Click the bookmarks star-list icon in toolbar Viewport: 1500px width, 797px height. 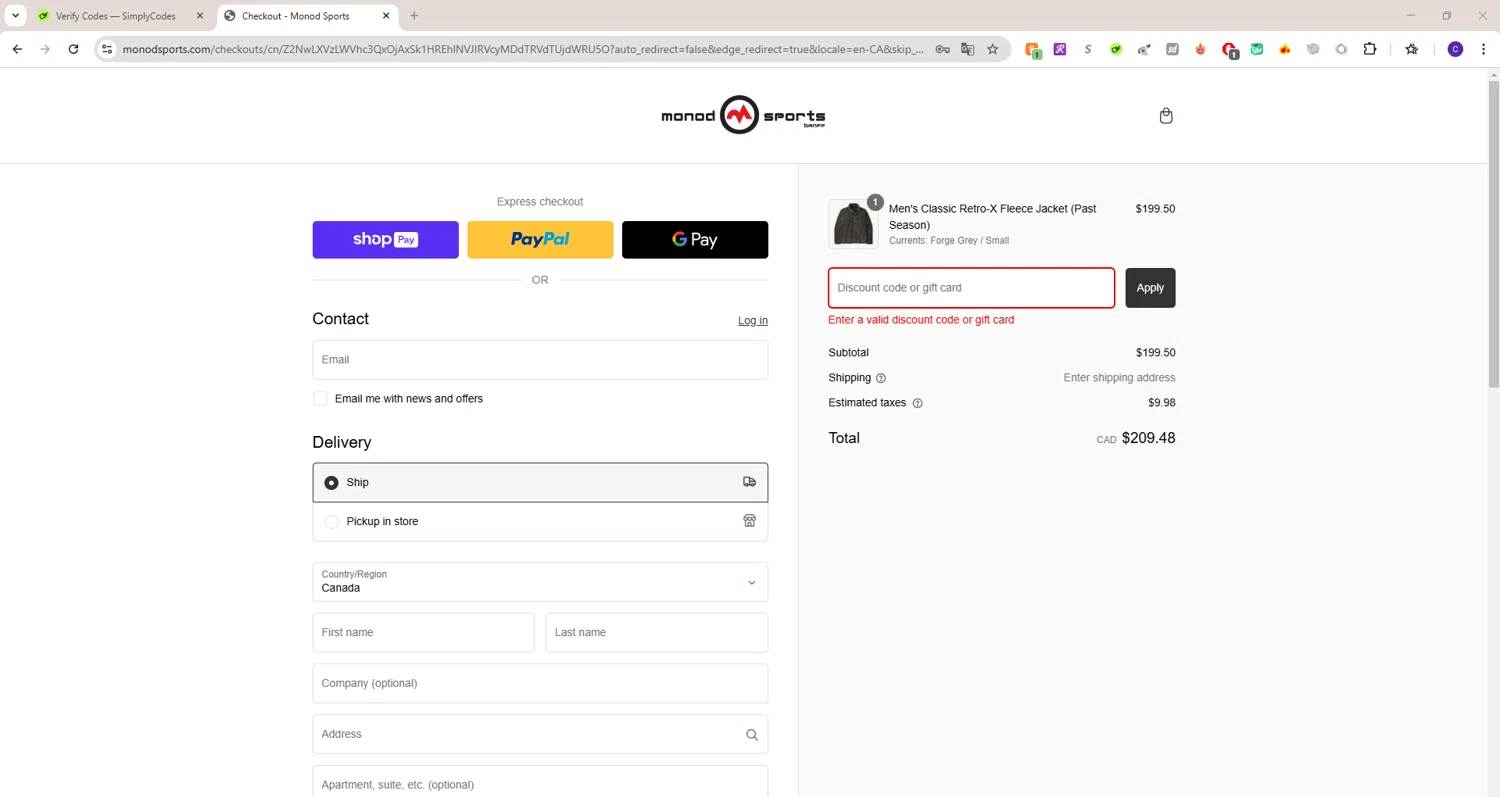1411,49
